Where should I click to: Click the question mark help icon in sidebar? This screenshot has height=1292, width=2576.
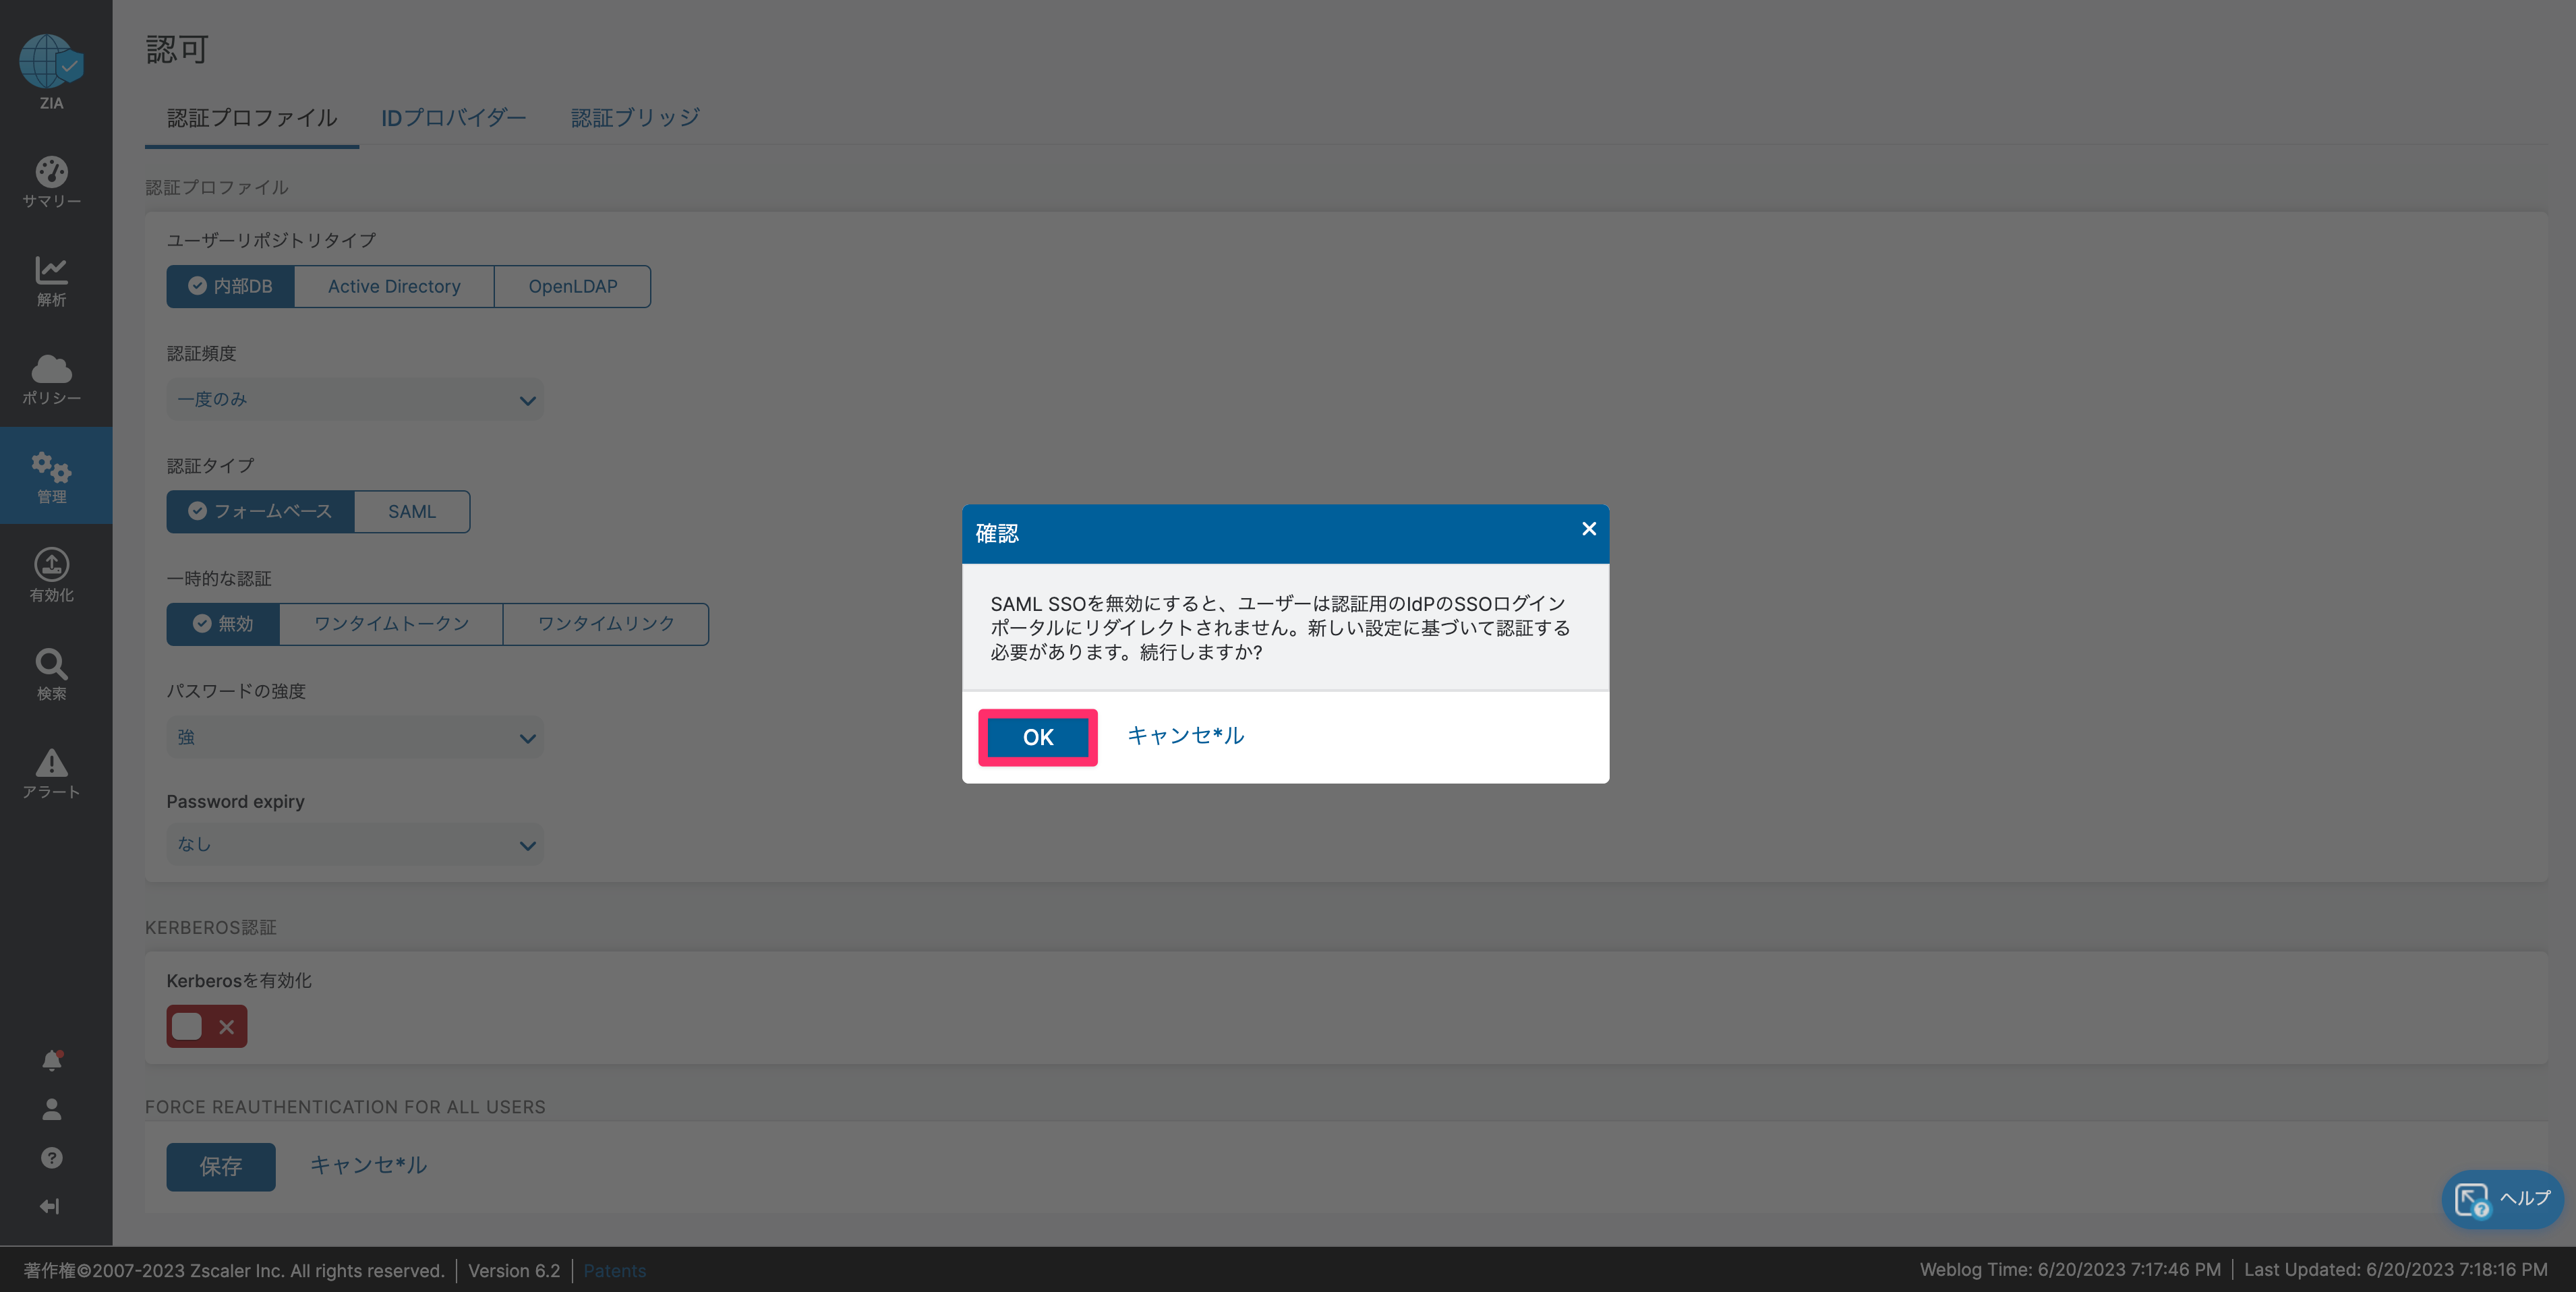click(x=52, y=1158)
